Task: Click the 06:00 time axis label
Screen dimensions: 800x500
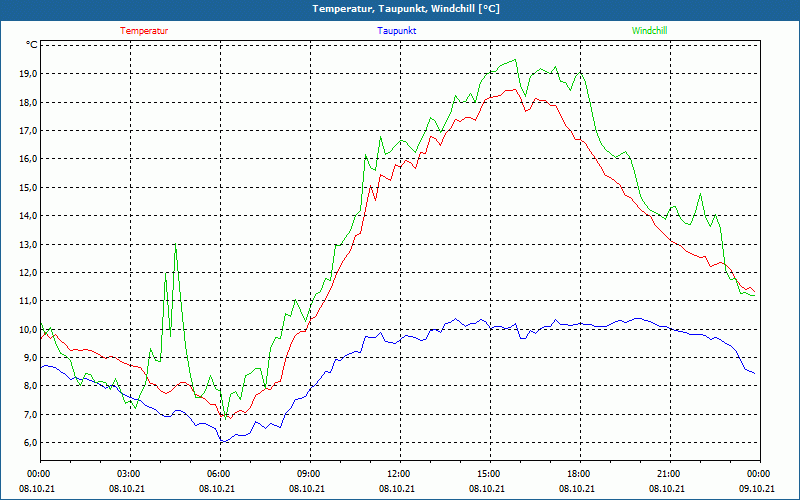Action: coord(220,474)
